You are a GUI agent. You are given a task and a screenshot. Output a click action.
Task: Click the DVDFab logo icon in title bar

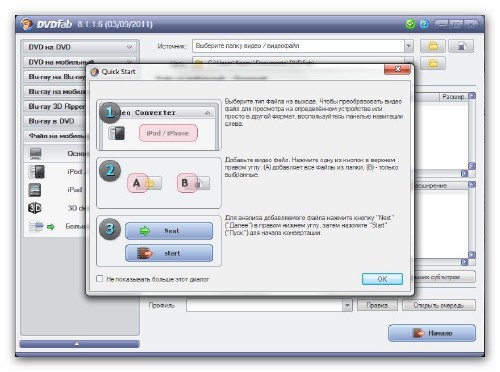point(27,24)
